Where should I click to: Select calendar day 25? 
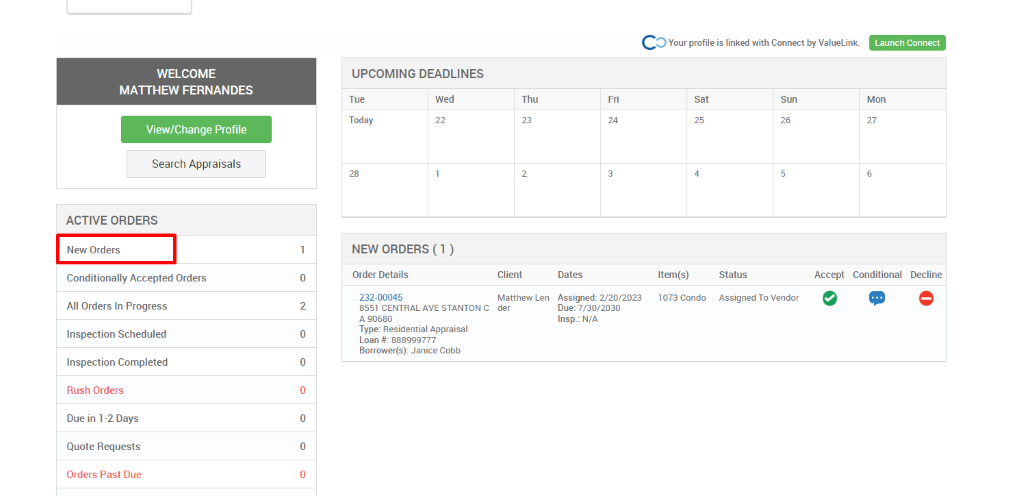729,136
